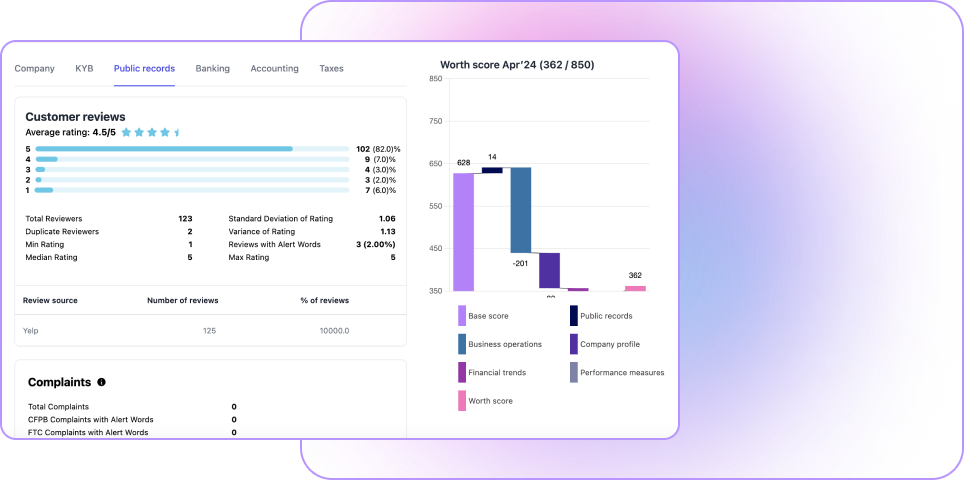Viewport: 964px width, 480px height.
Task: Click the Total Complaints label
Action: 58,407
